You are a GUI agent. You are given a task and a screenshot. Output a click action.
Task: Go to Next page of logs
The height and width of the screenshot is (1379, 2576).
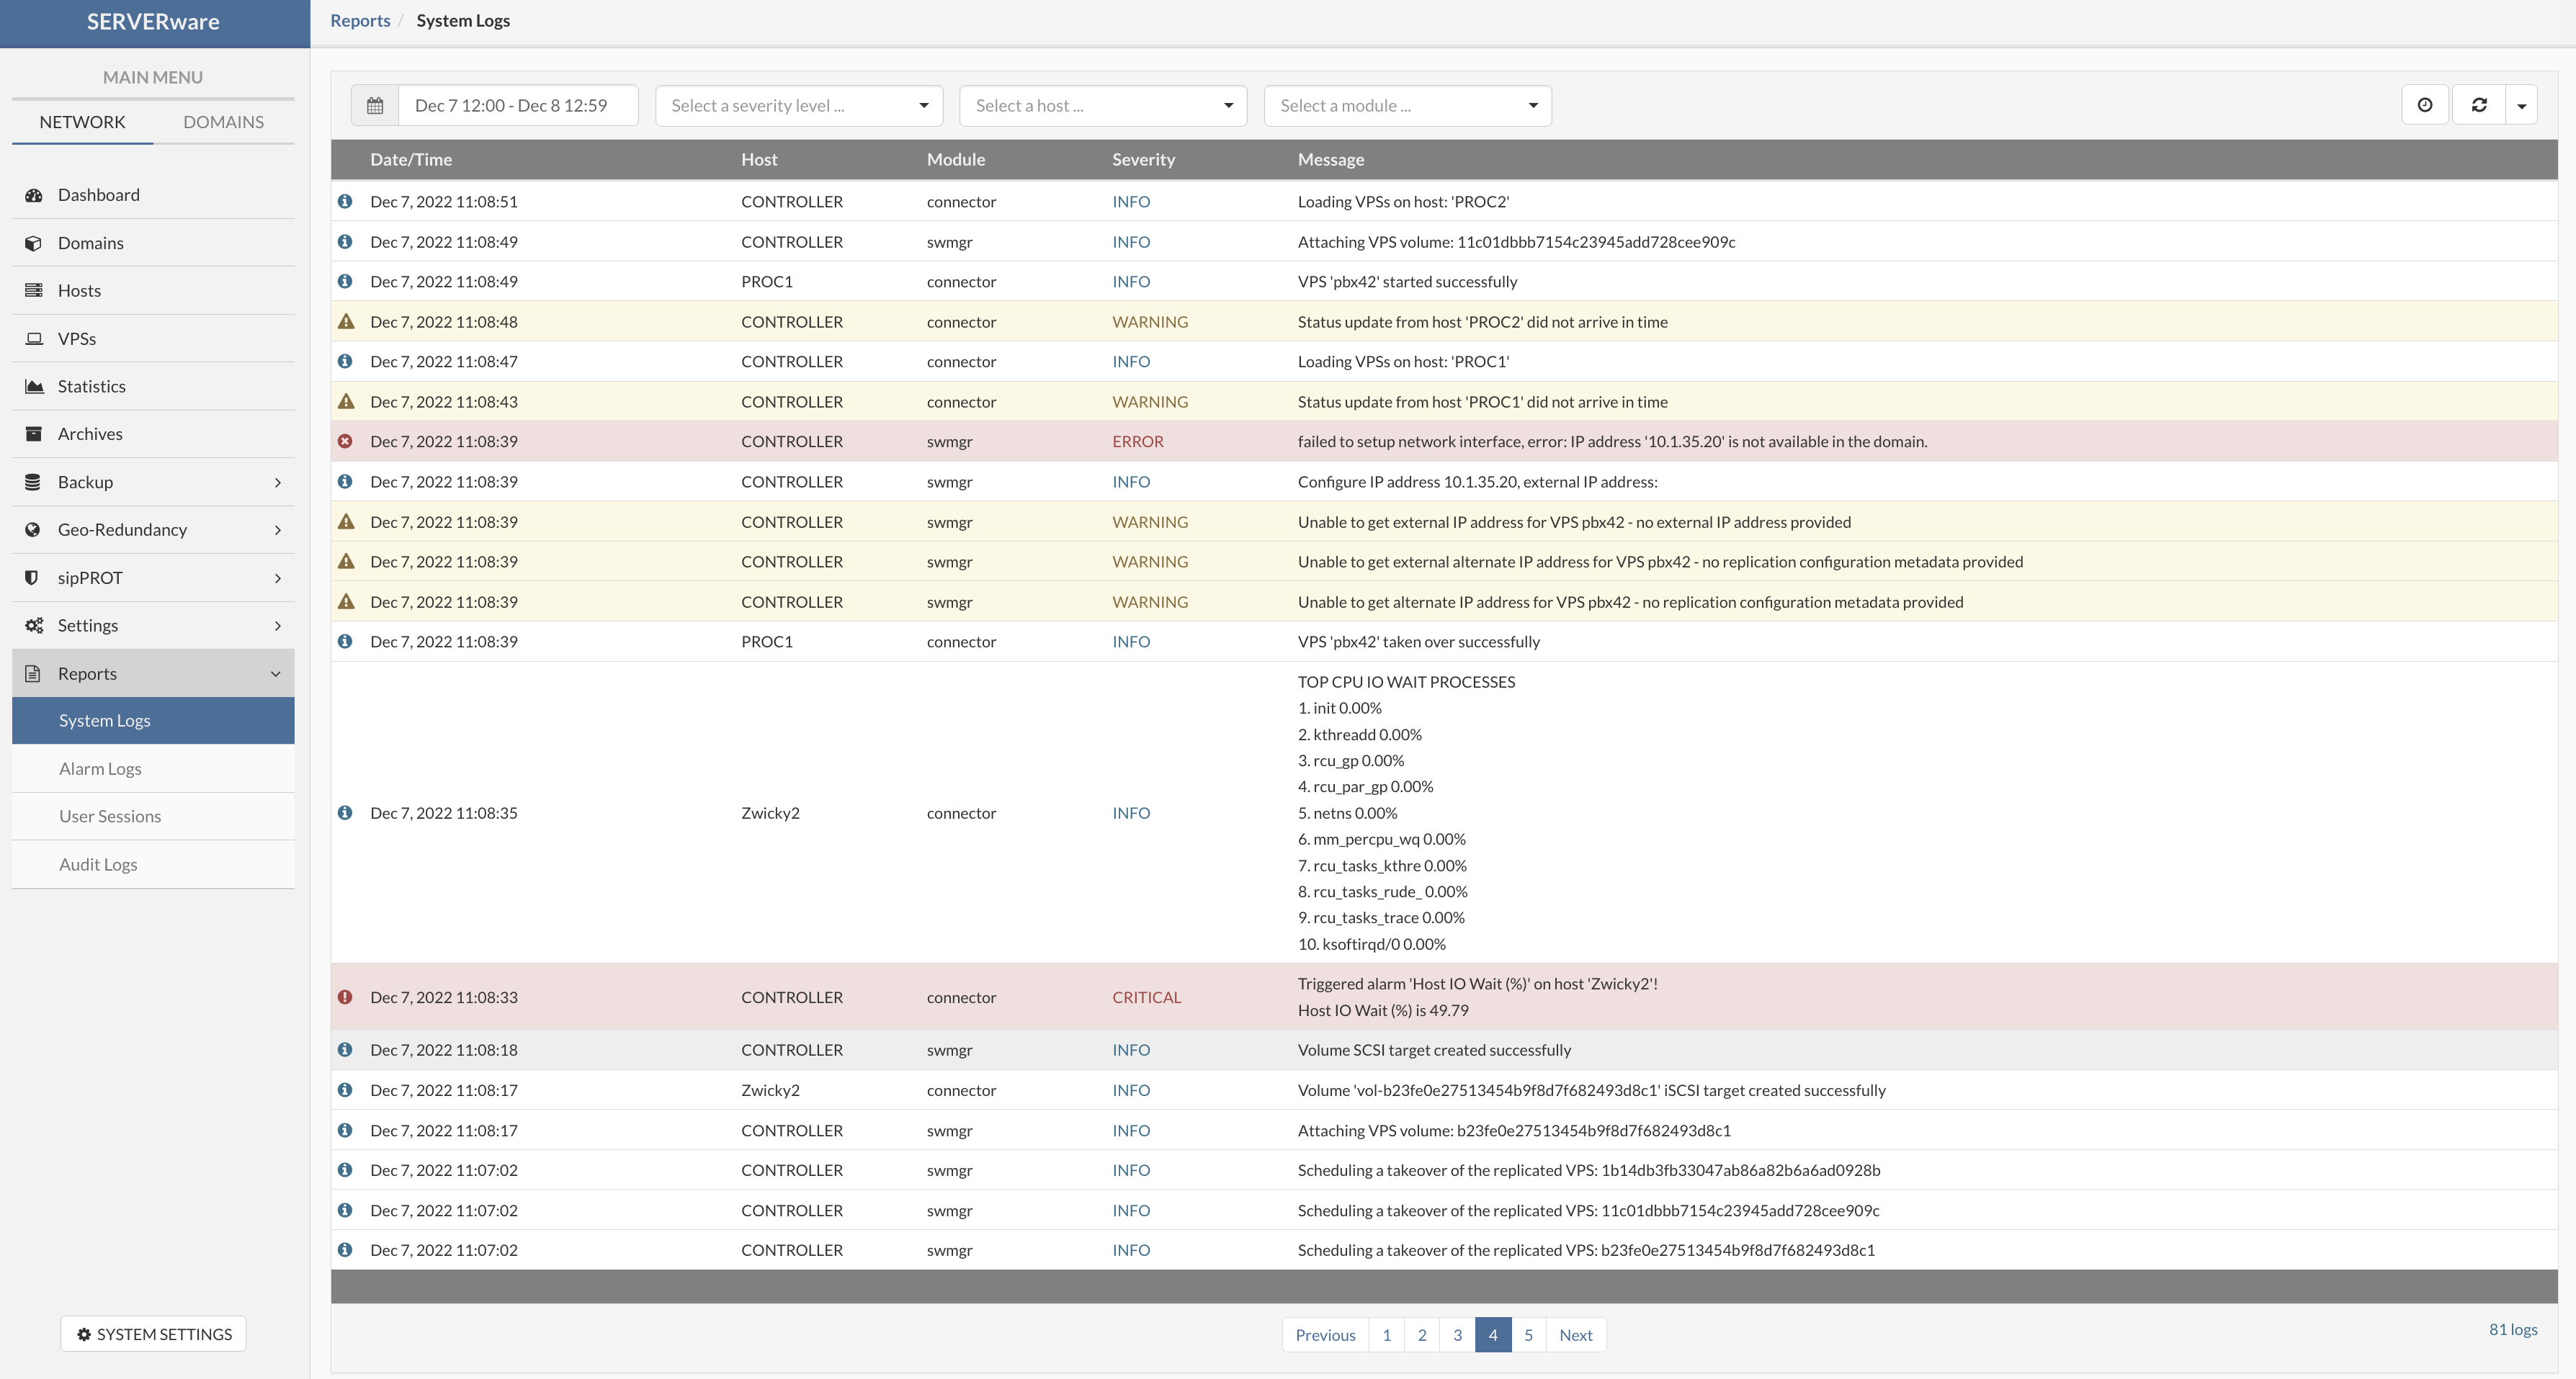pos(1576,1335)
